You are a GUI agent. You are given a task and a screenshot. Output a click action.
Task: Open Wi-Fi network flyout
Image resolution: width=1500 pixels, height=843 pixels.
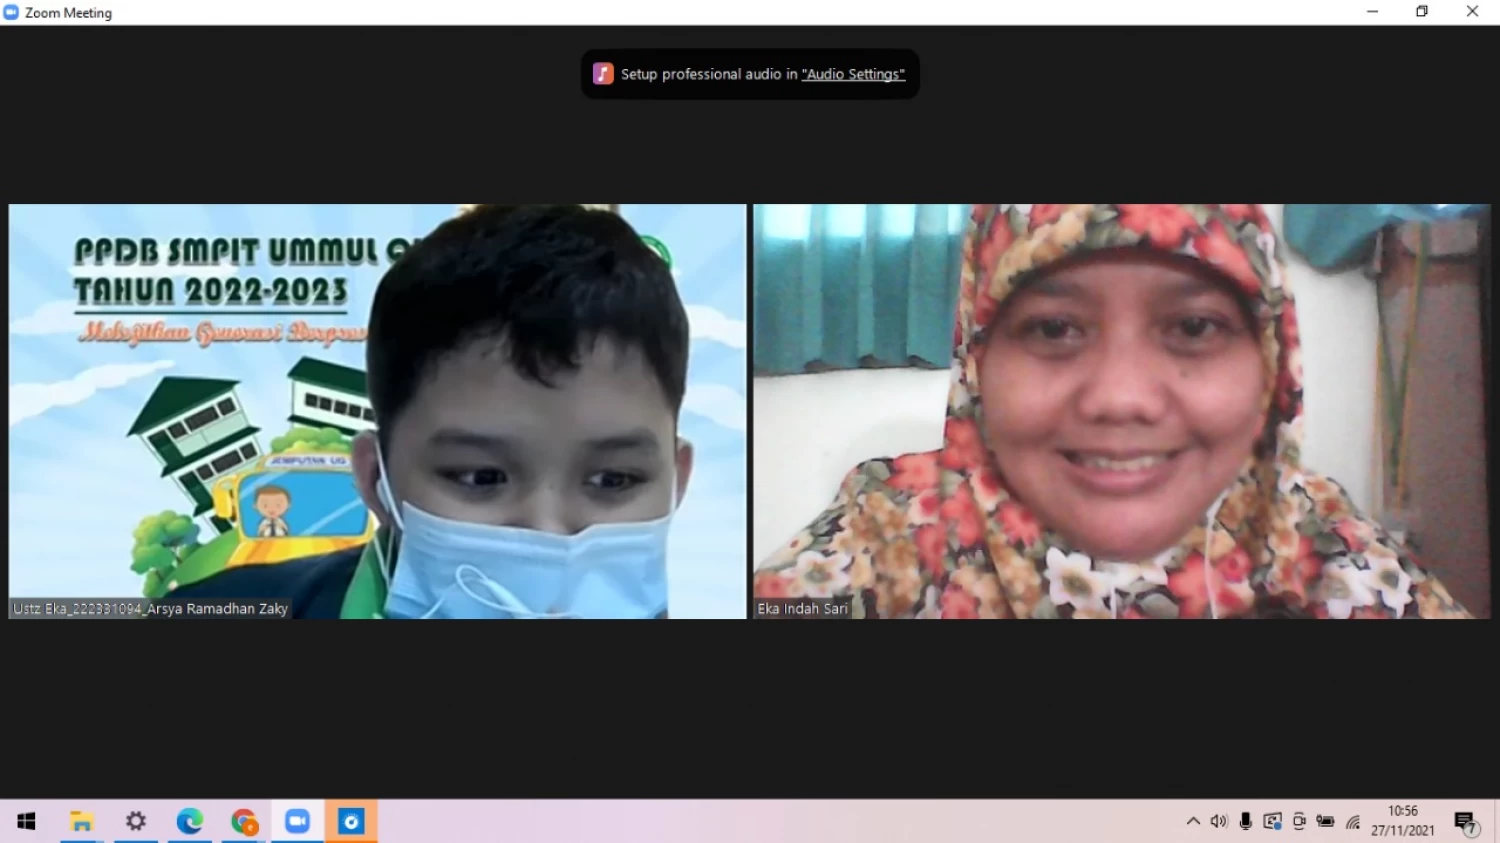click(x=1353, y=821)
